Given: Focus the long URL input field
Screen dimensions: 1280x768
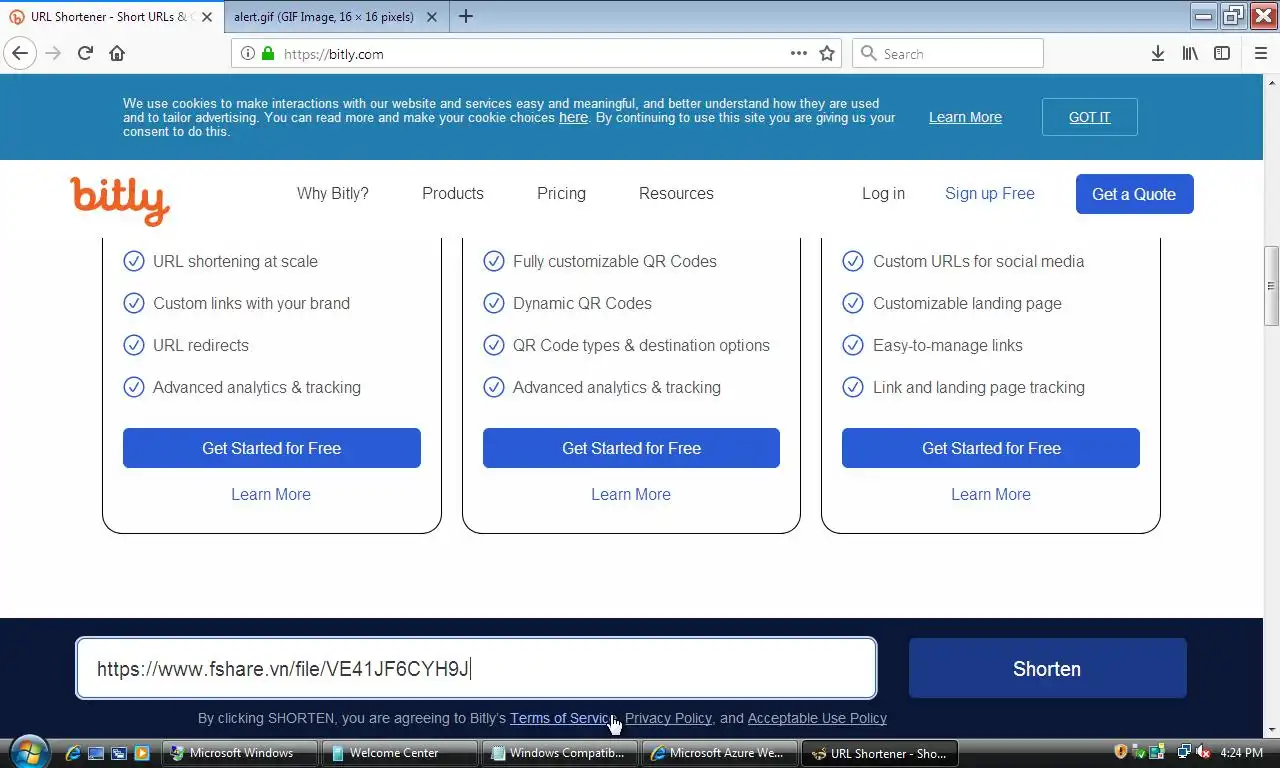Looking at the screenshot, I should point(476,668).
